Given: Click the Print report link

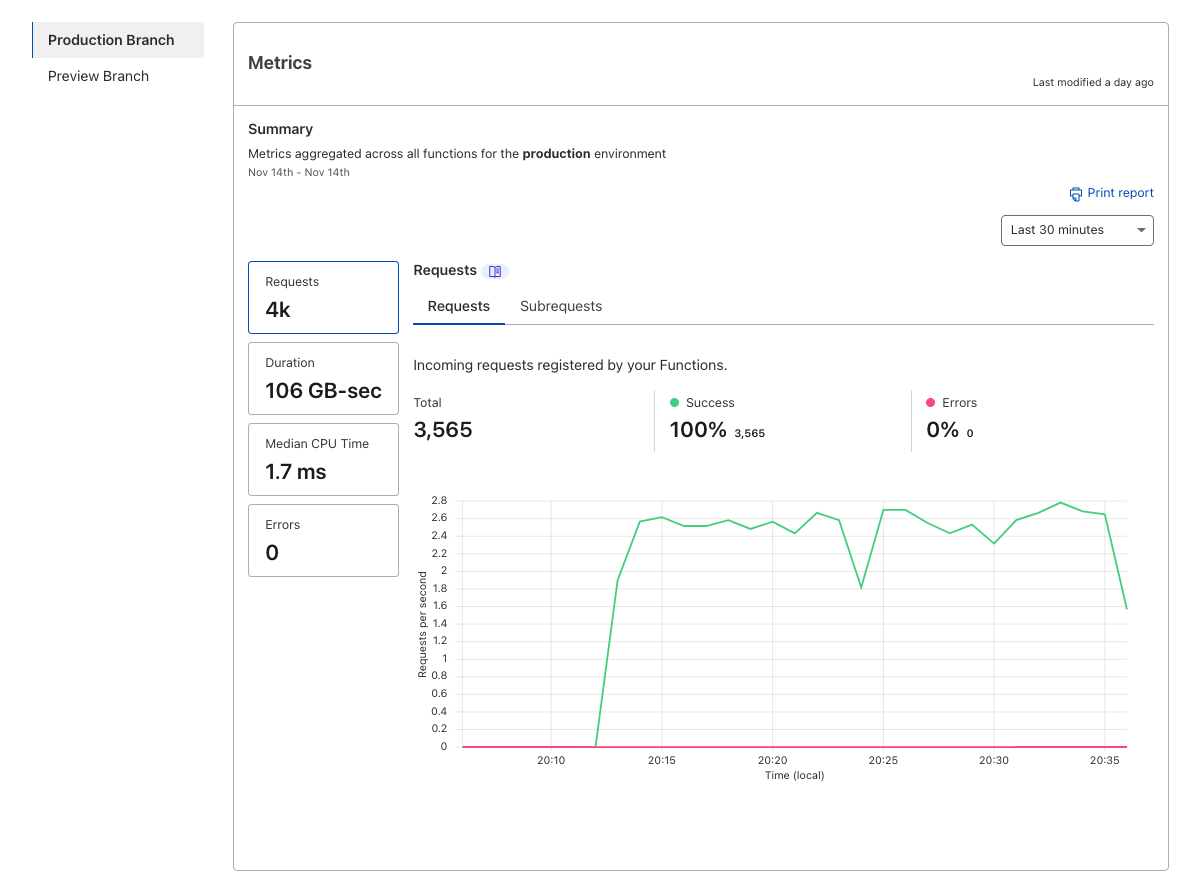Looking at the screenshot, I should [1120, 193].
